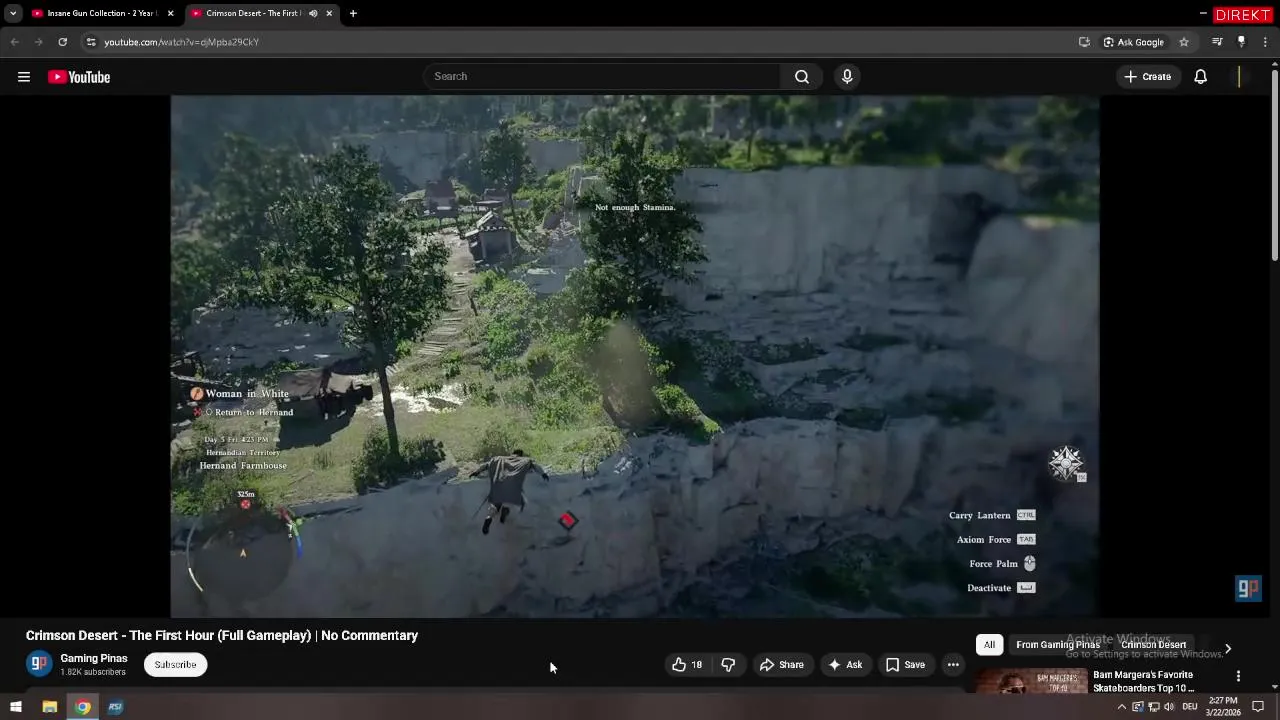
Task: Open the Gaming Pinas channel avatar
Action: pyautogui.click(x=39, y=665)
